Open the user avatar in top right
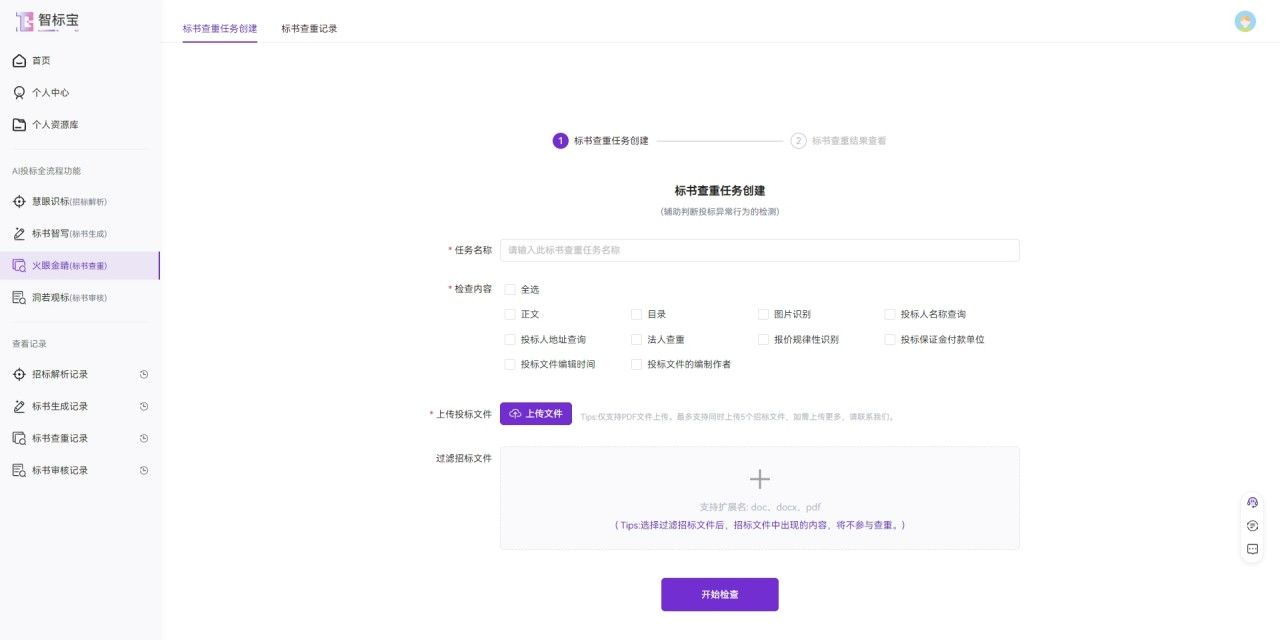This screenshot has width=1280, height=640. point(1245,22)
